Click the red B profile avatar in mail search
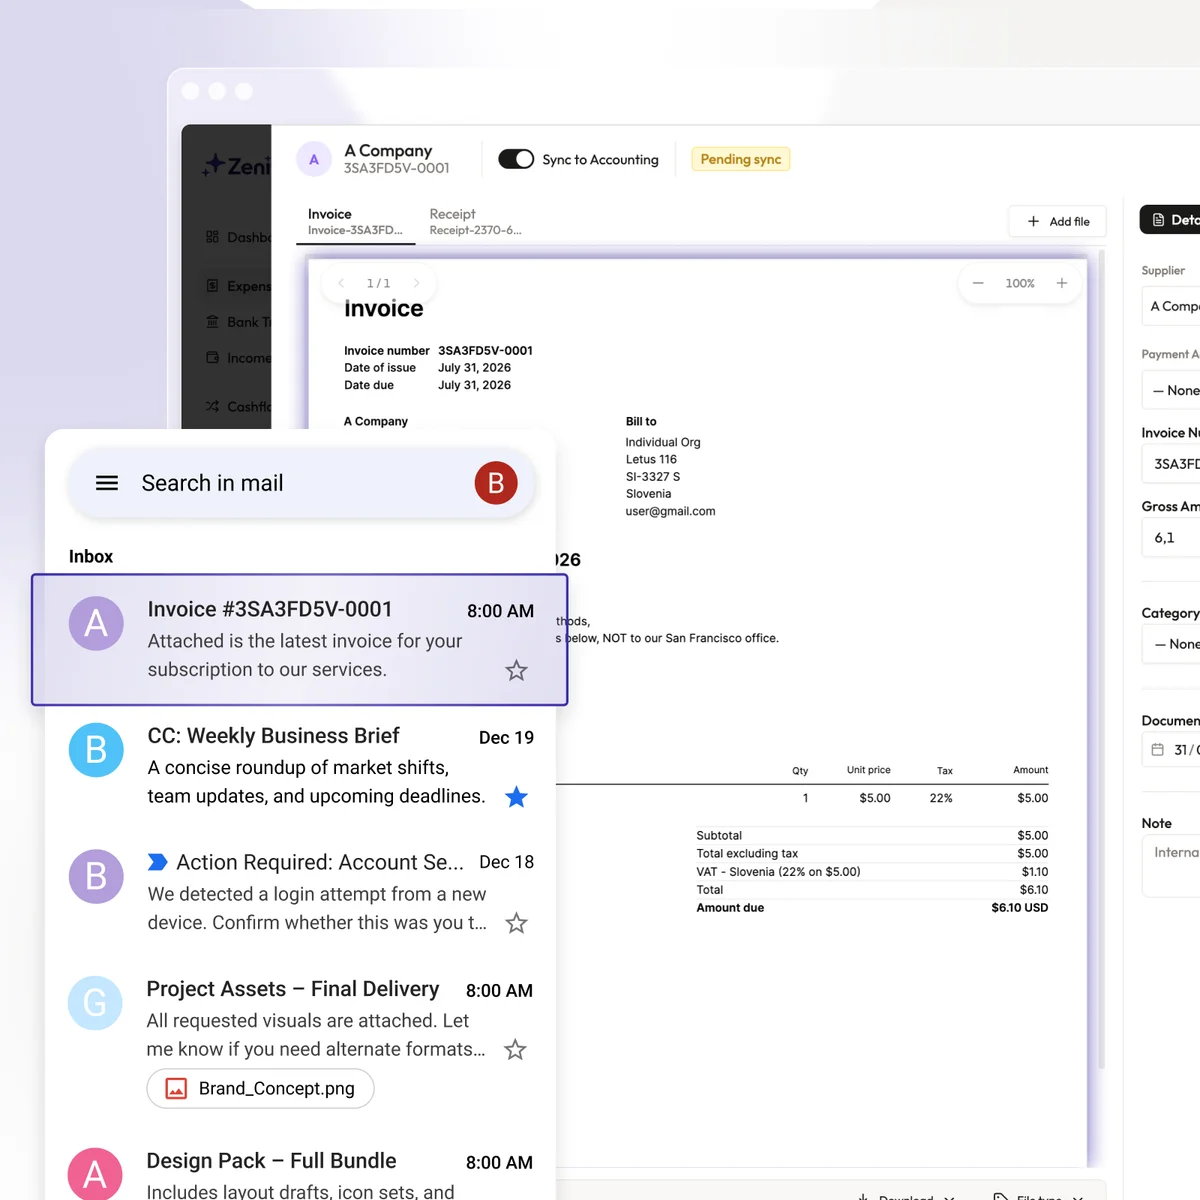1200x1200 pixels. pos(496,483)
